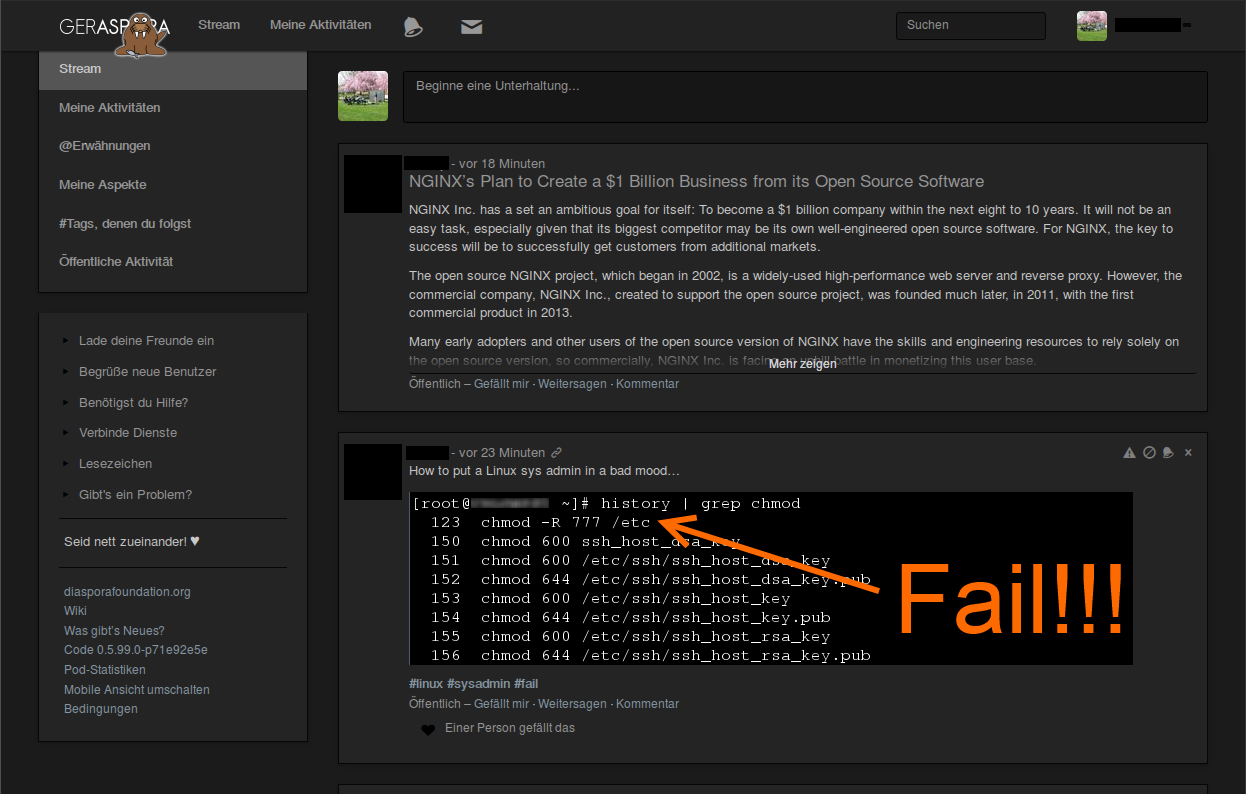
Task: Expand 'Benötigst du Hilfe?' section
Action: point(133,403)
